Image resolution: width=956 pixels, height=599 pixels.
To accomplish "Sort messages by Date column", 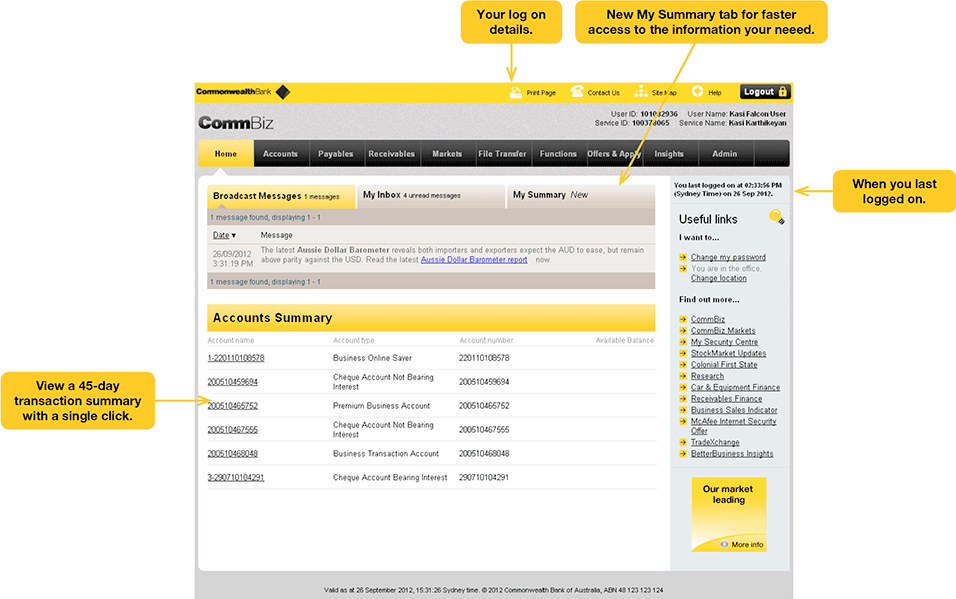I will coord(224,235).
